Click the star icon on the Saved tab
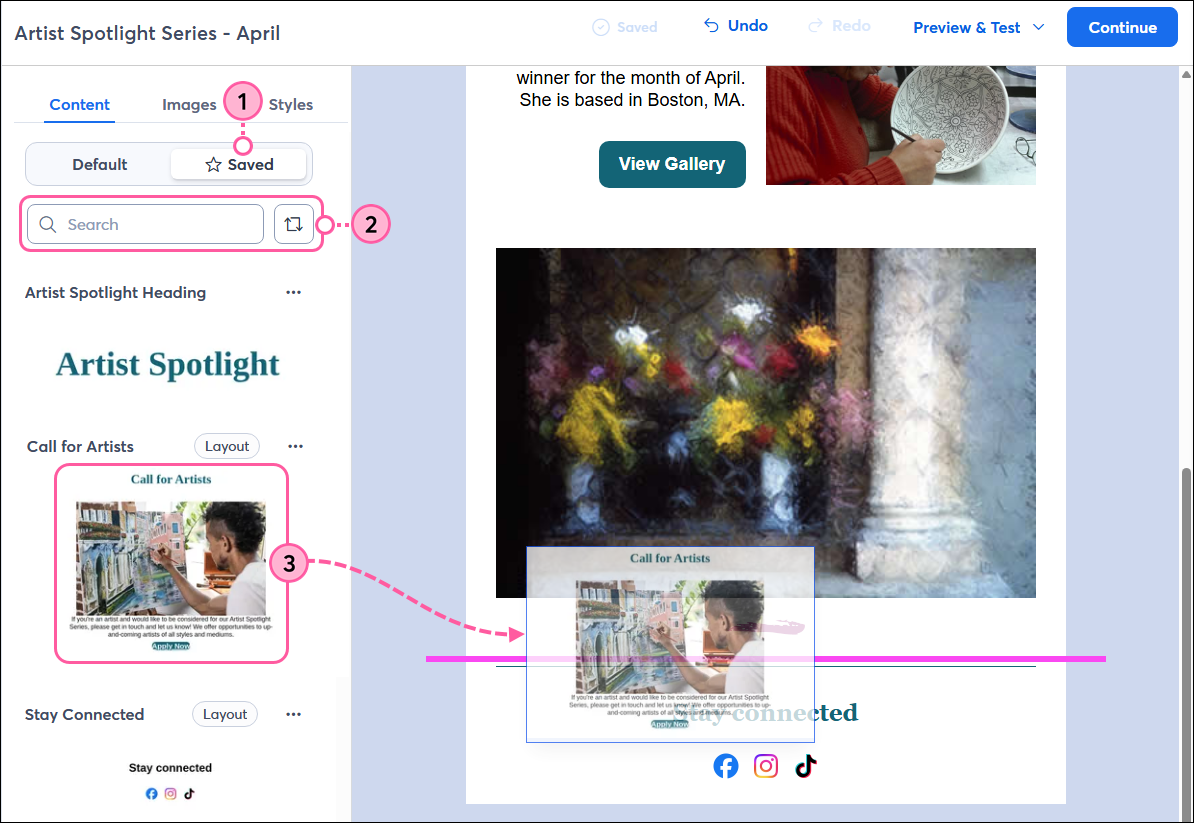Image resolution: width=1194 pixels, height=823 pixels. point(214,164)
